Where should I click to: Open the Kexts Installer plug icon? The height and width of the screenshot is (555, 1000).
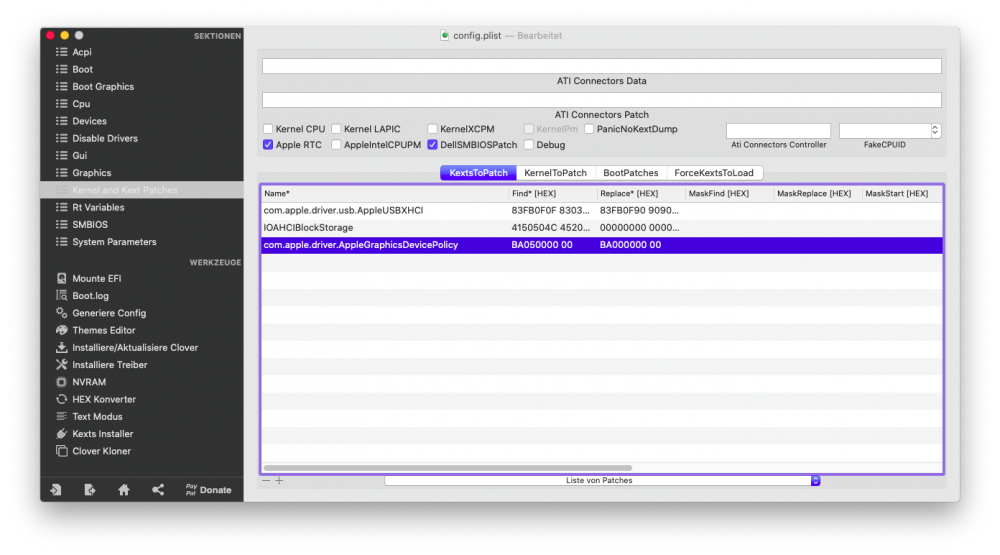[x=62, y=434]
